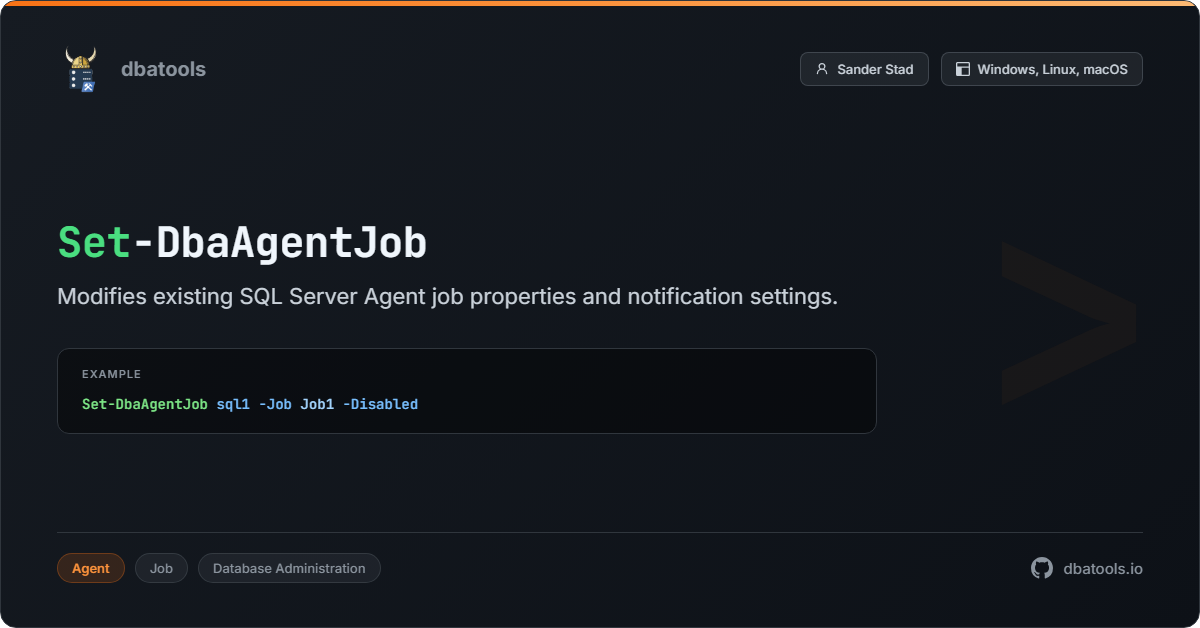This screenshot has height=628, width=1200.
Task: Click the Set-DbaAgentJob title heading
Action: [x=242, y=243]
